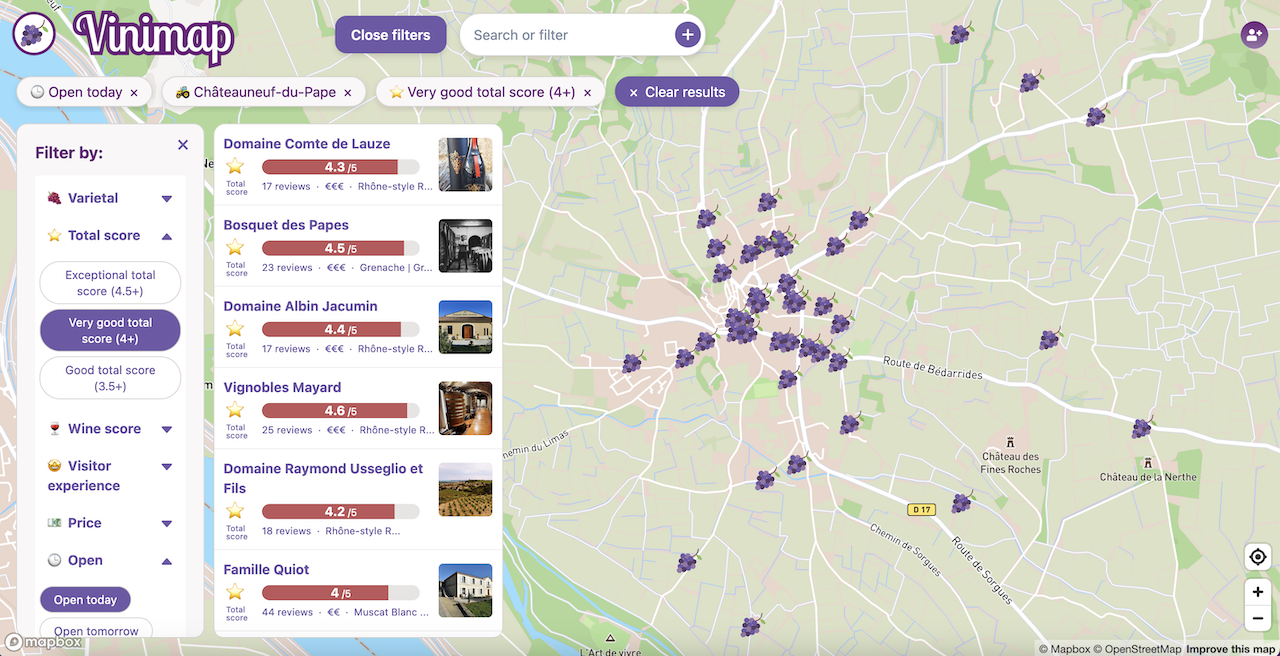Close the Filter by panel

coord(183,145)
